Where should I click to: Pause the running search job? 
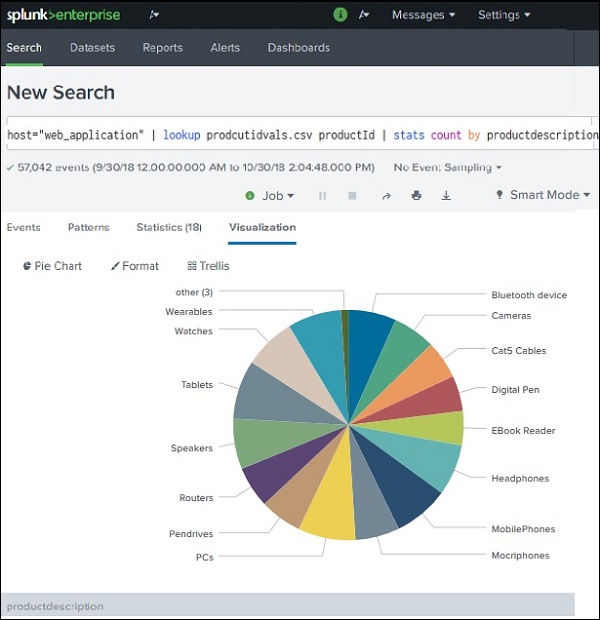click(322, 196)
